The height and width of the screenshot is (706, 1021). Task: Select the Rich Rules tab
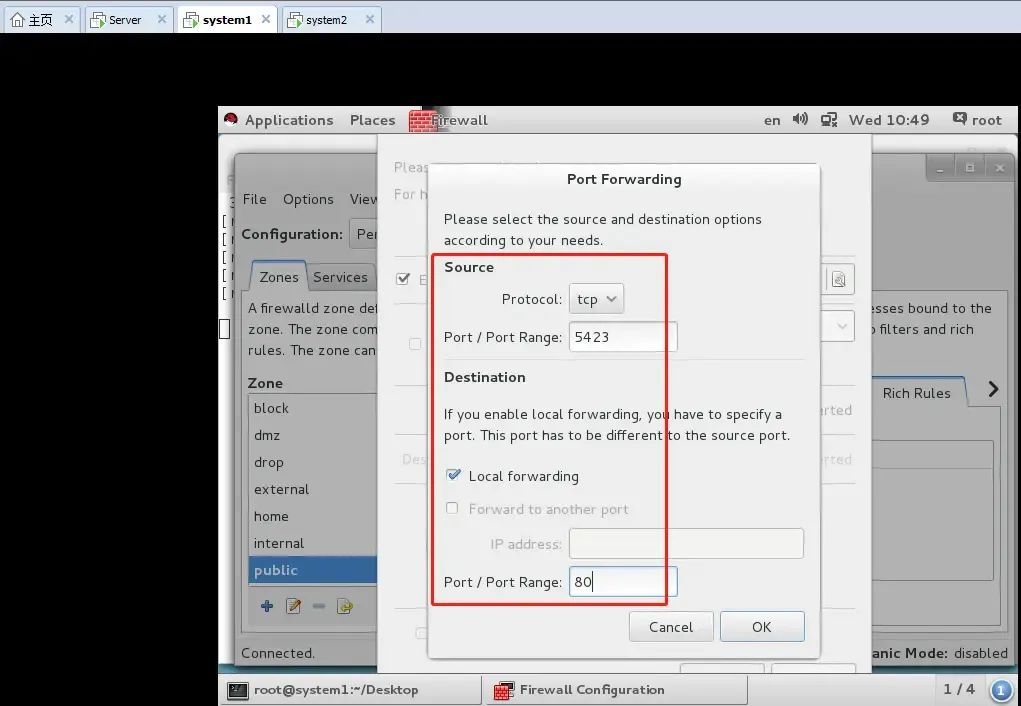(916, 393)
